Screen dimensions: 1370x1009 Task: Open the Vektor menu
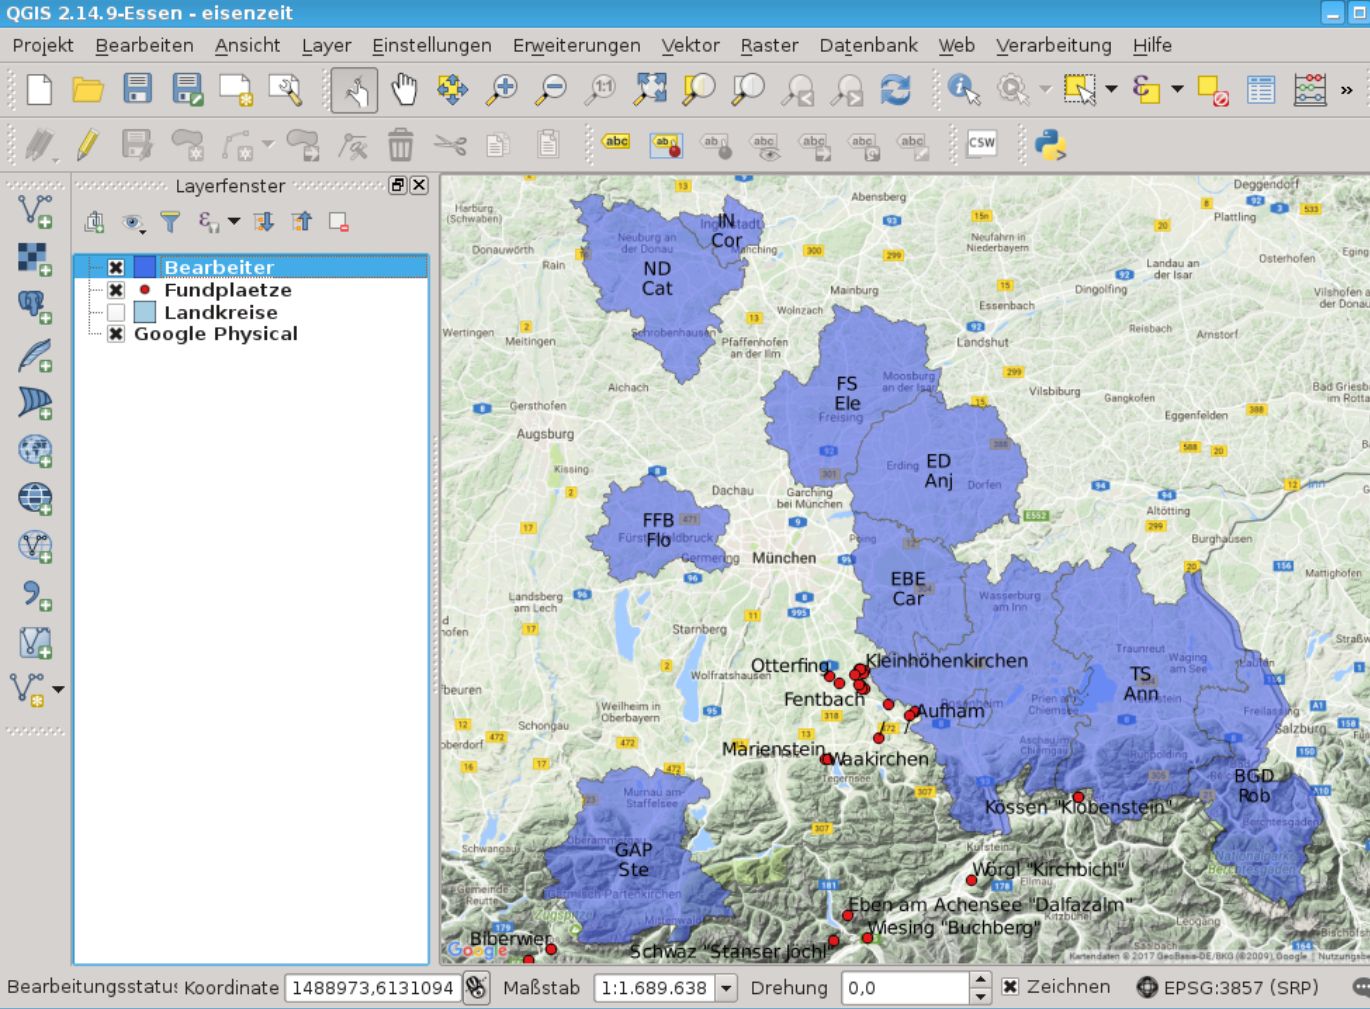(690, 45)
